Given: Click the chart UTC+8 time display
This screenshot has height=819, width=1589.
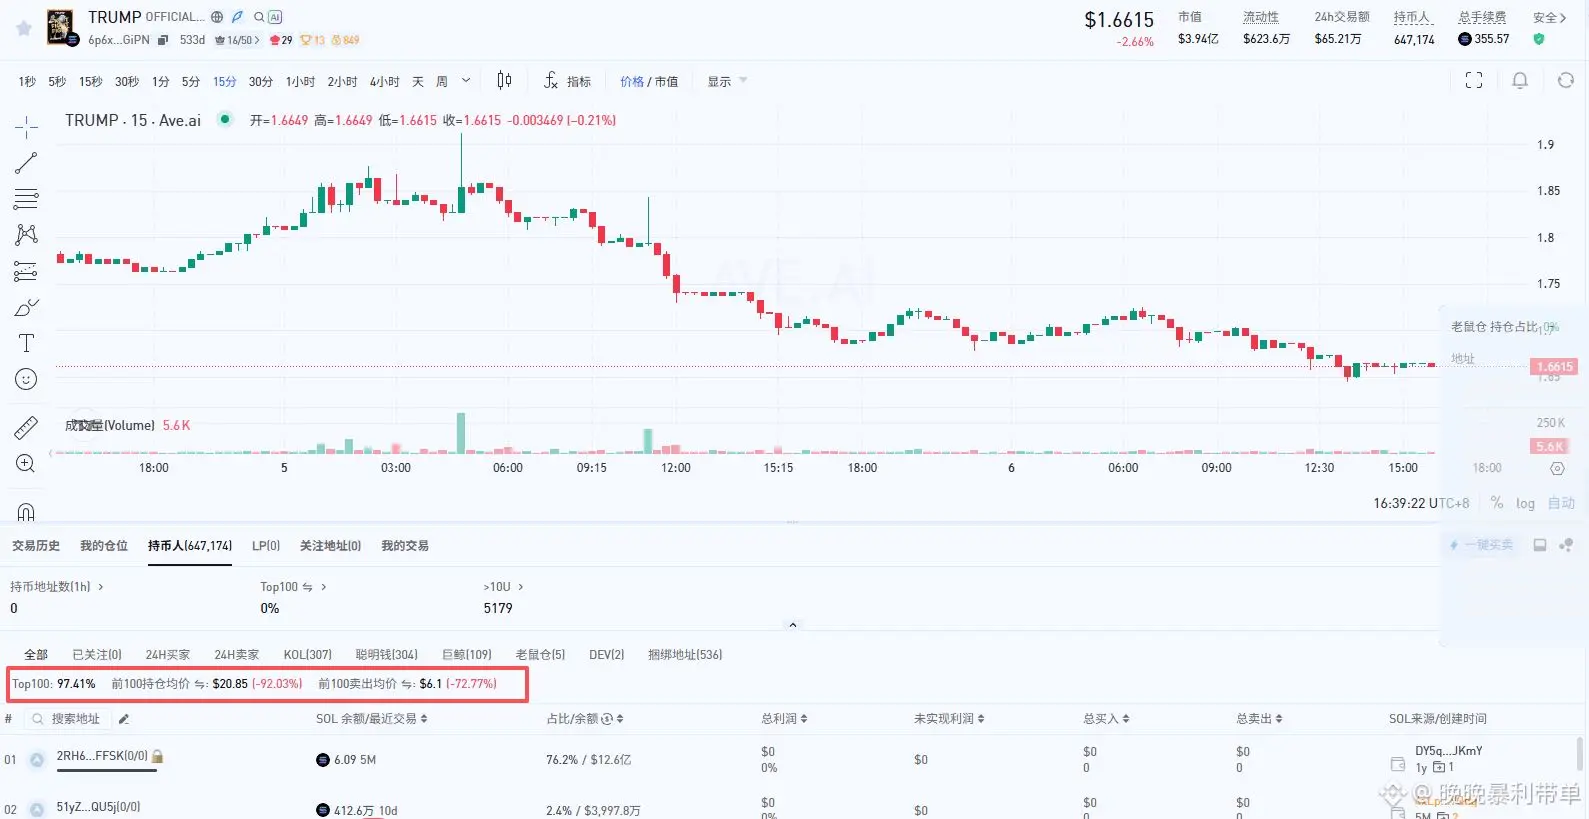Looking at the screenshot, I should coord(1421,503).
